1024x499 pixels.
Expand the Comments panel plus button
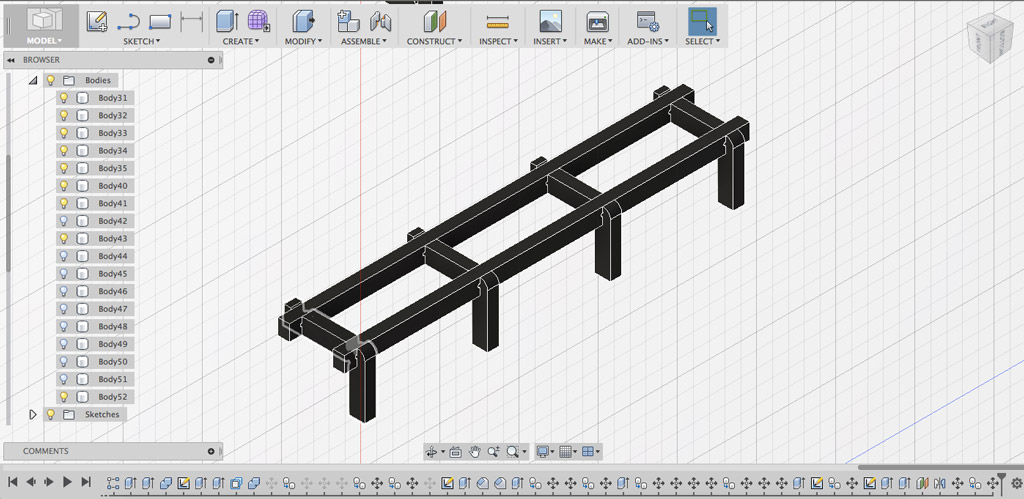pos(211,451)
